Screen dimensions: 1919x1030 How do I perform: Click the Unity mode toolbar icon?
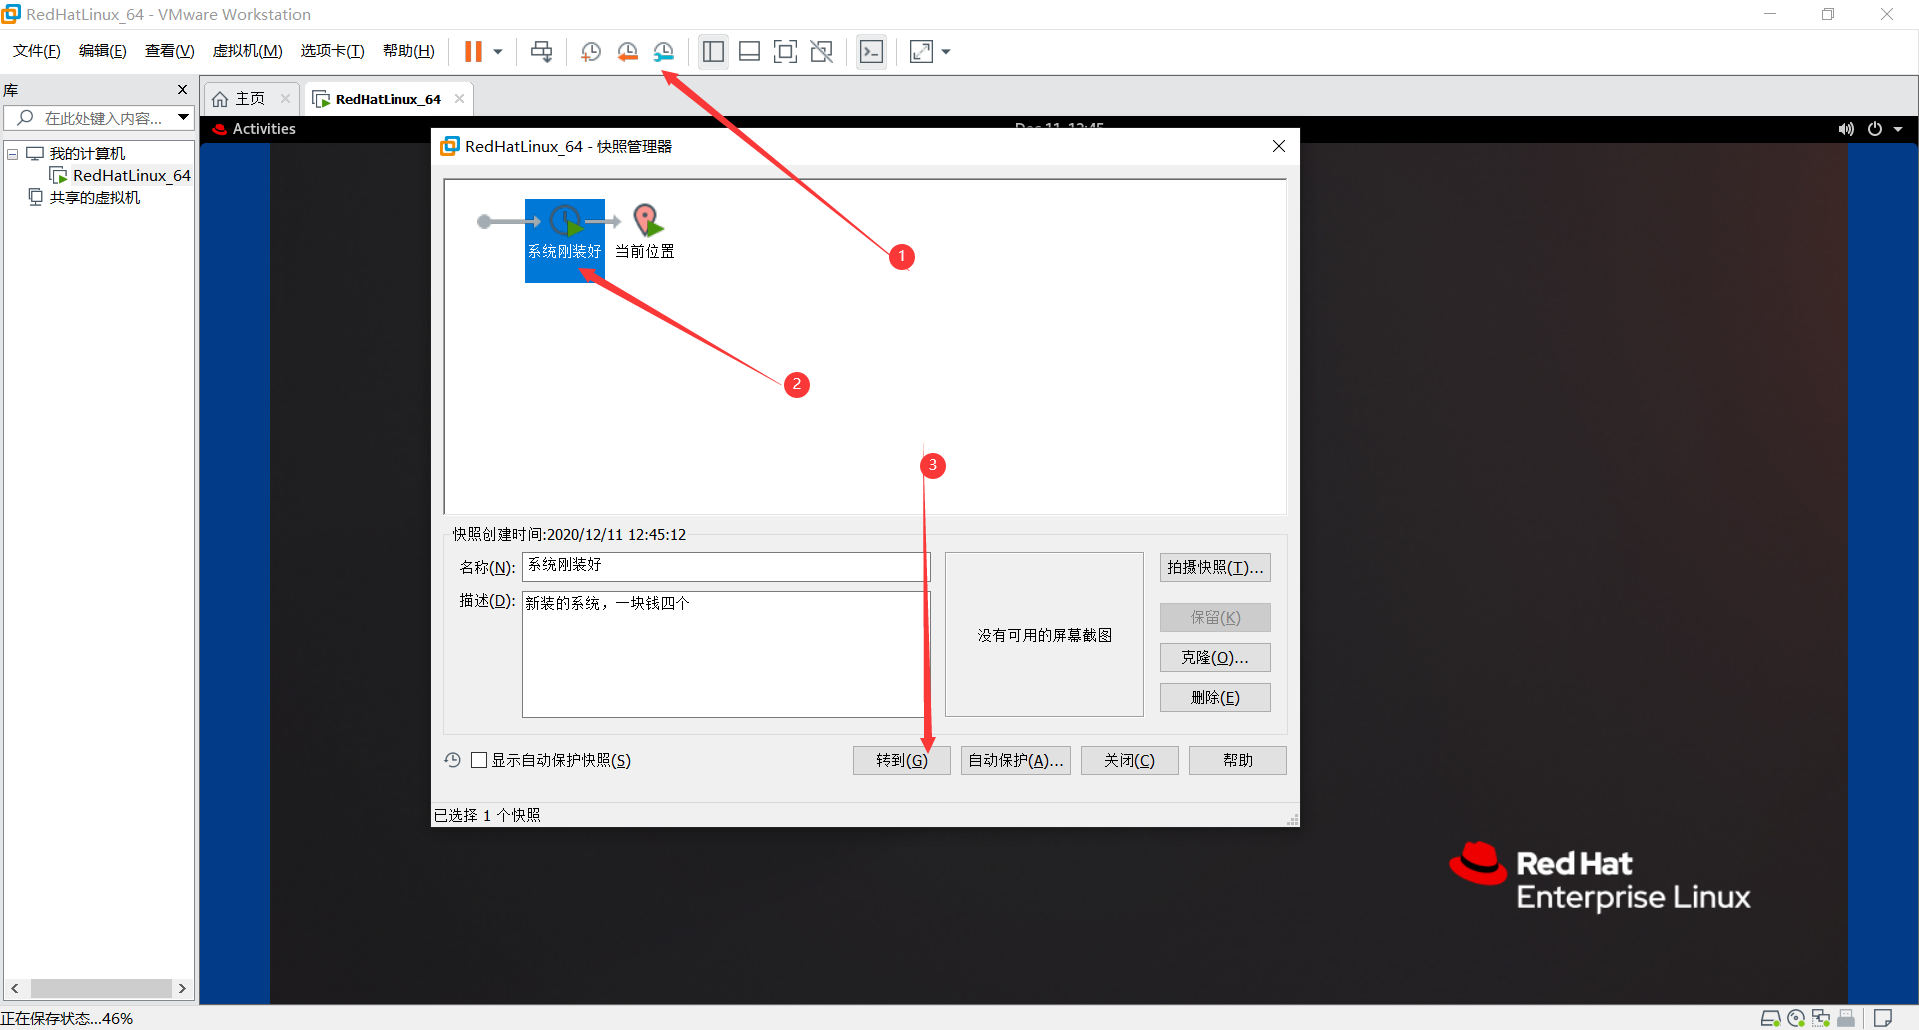tap(822, 52)
